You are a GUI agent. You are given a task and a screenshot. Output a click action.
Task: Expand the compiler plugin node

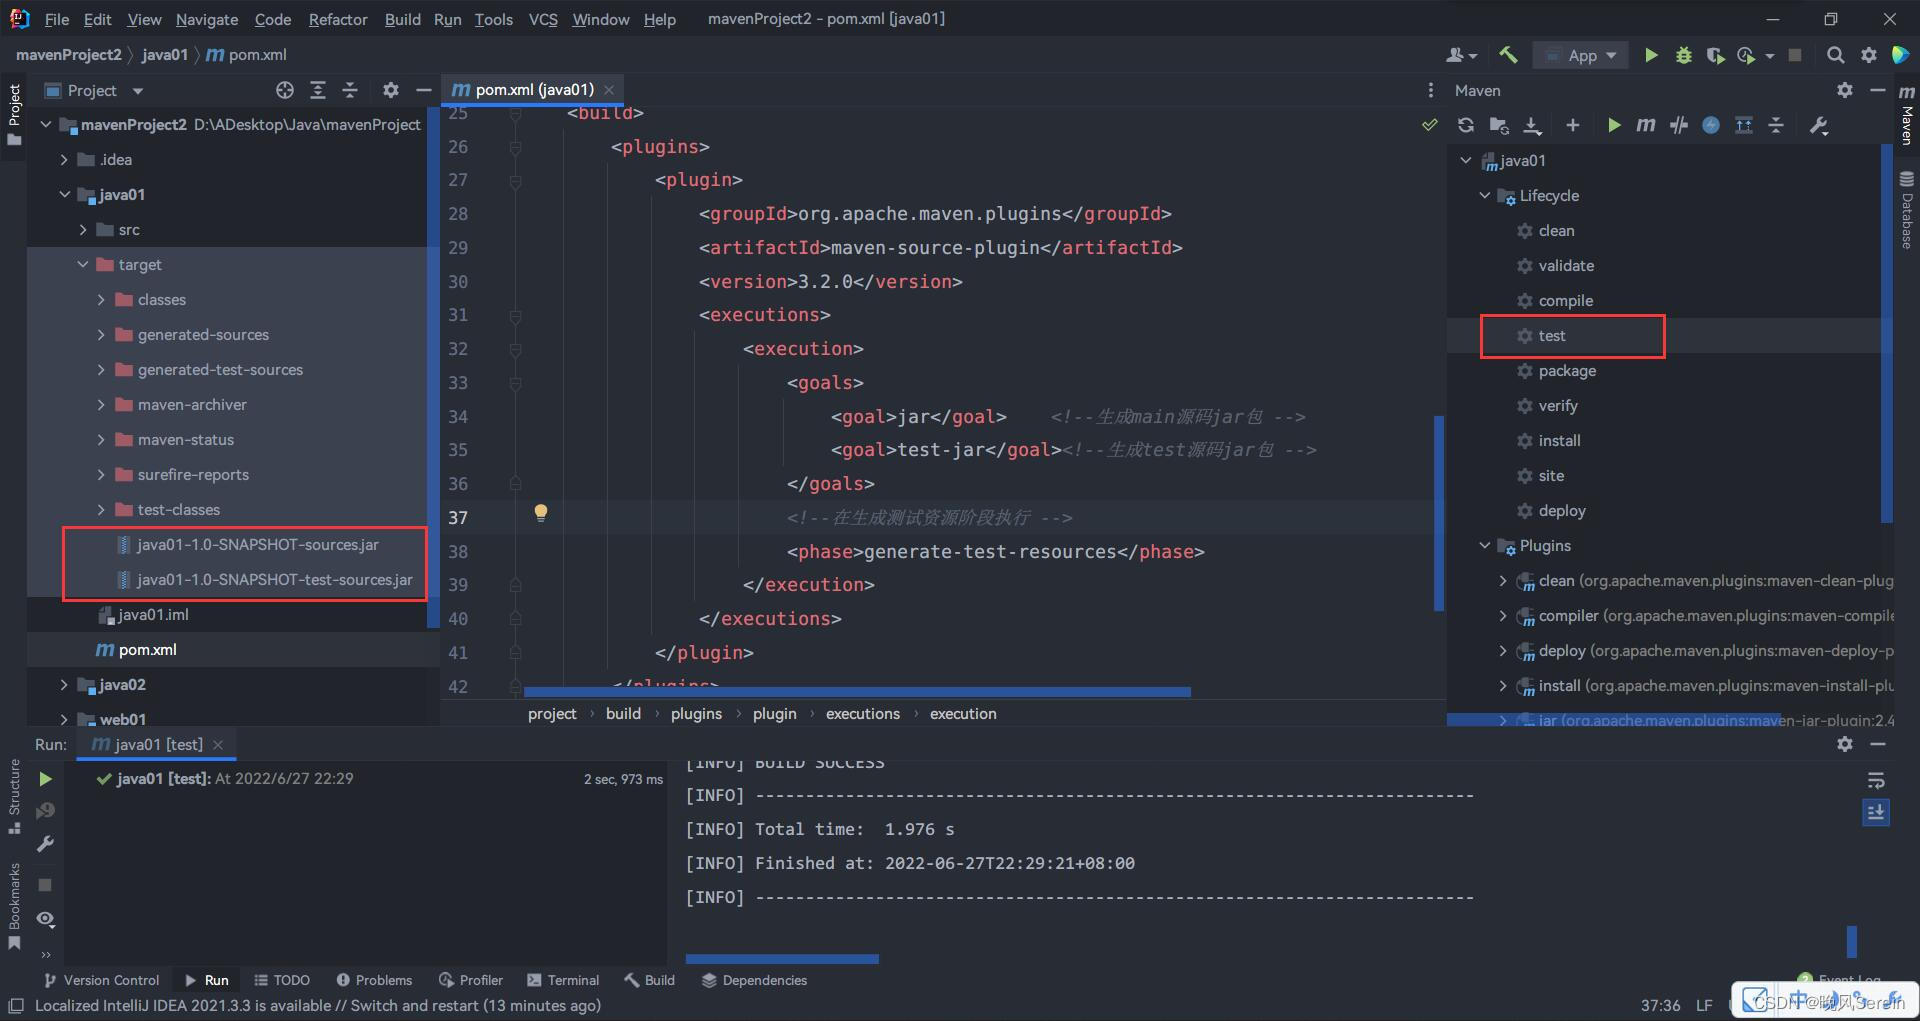pyautogui.click(x=1503, y=616)
